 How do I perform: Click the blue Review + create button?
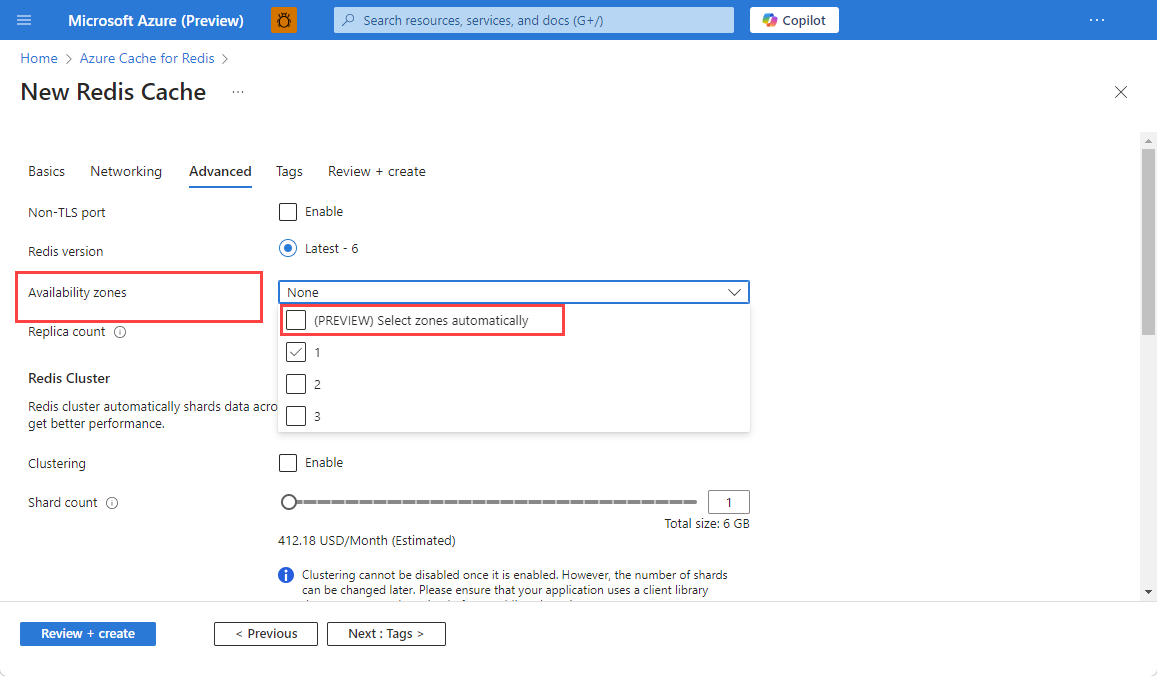[88, 634]
